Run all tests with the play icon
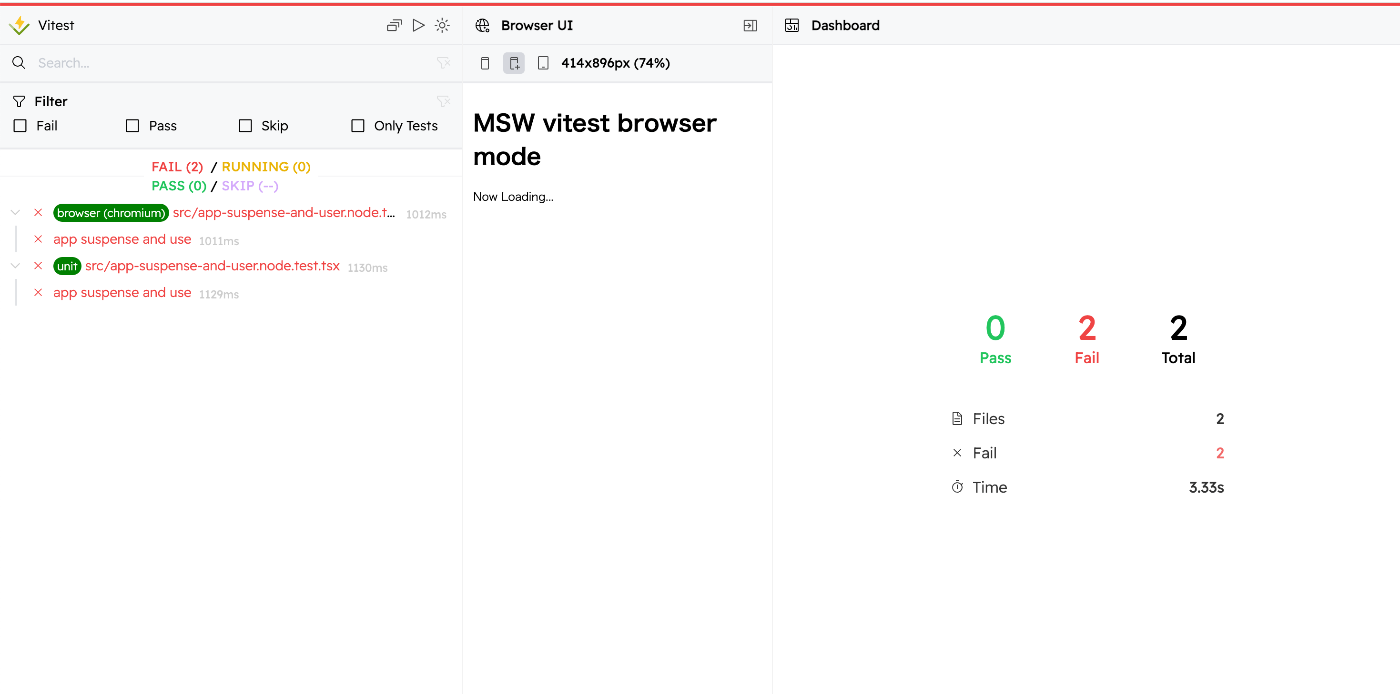 419,25
